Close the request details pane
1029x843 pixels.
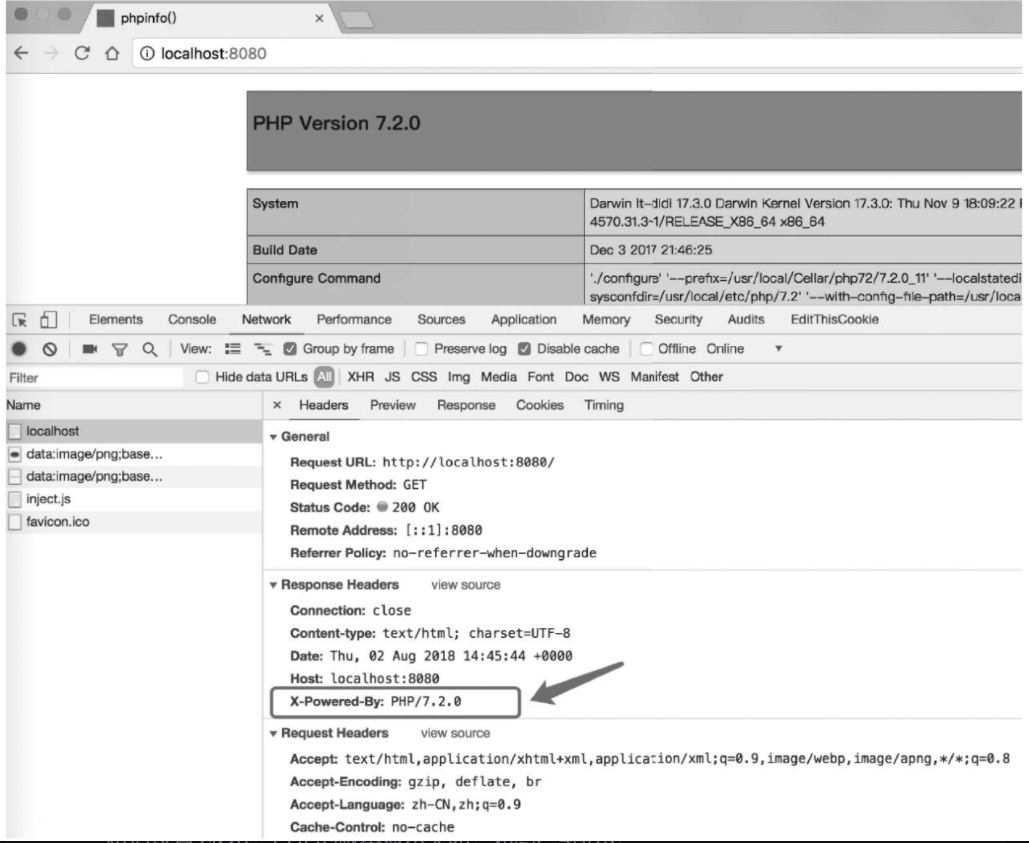pos(277,405)
